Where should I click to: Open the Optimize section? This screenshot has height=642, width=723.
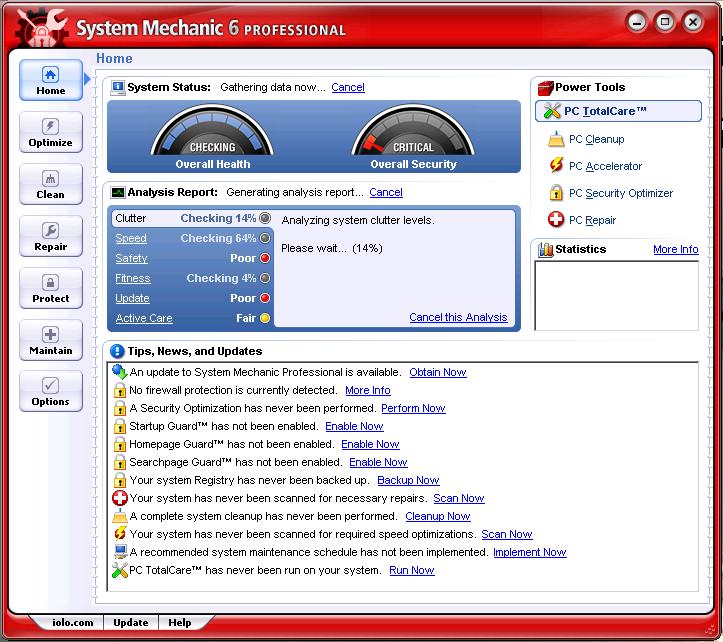51,132
